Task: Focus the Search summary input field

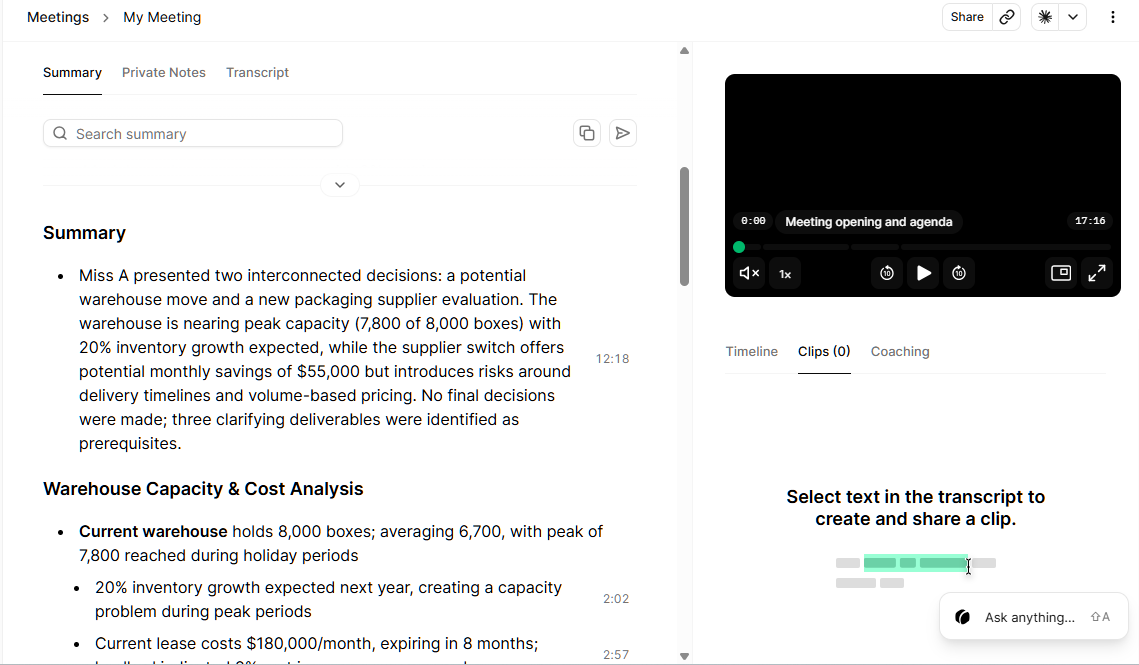Action: (x=192, y=134)
